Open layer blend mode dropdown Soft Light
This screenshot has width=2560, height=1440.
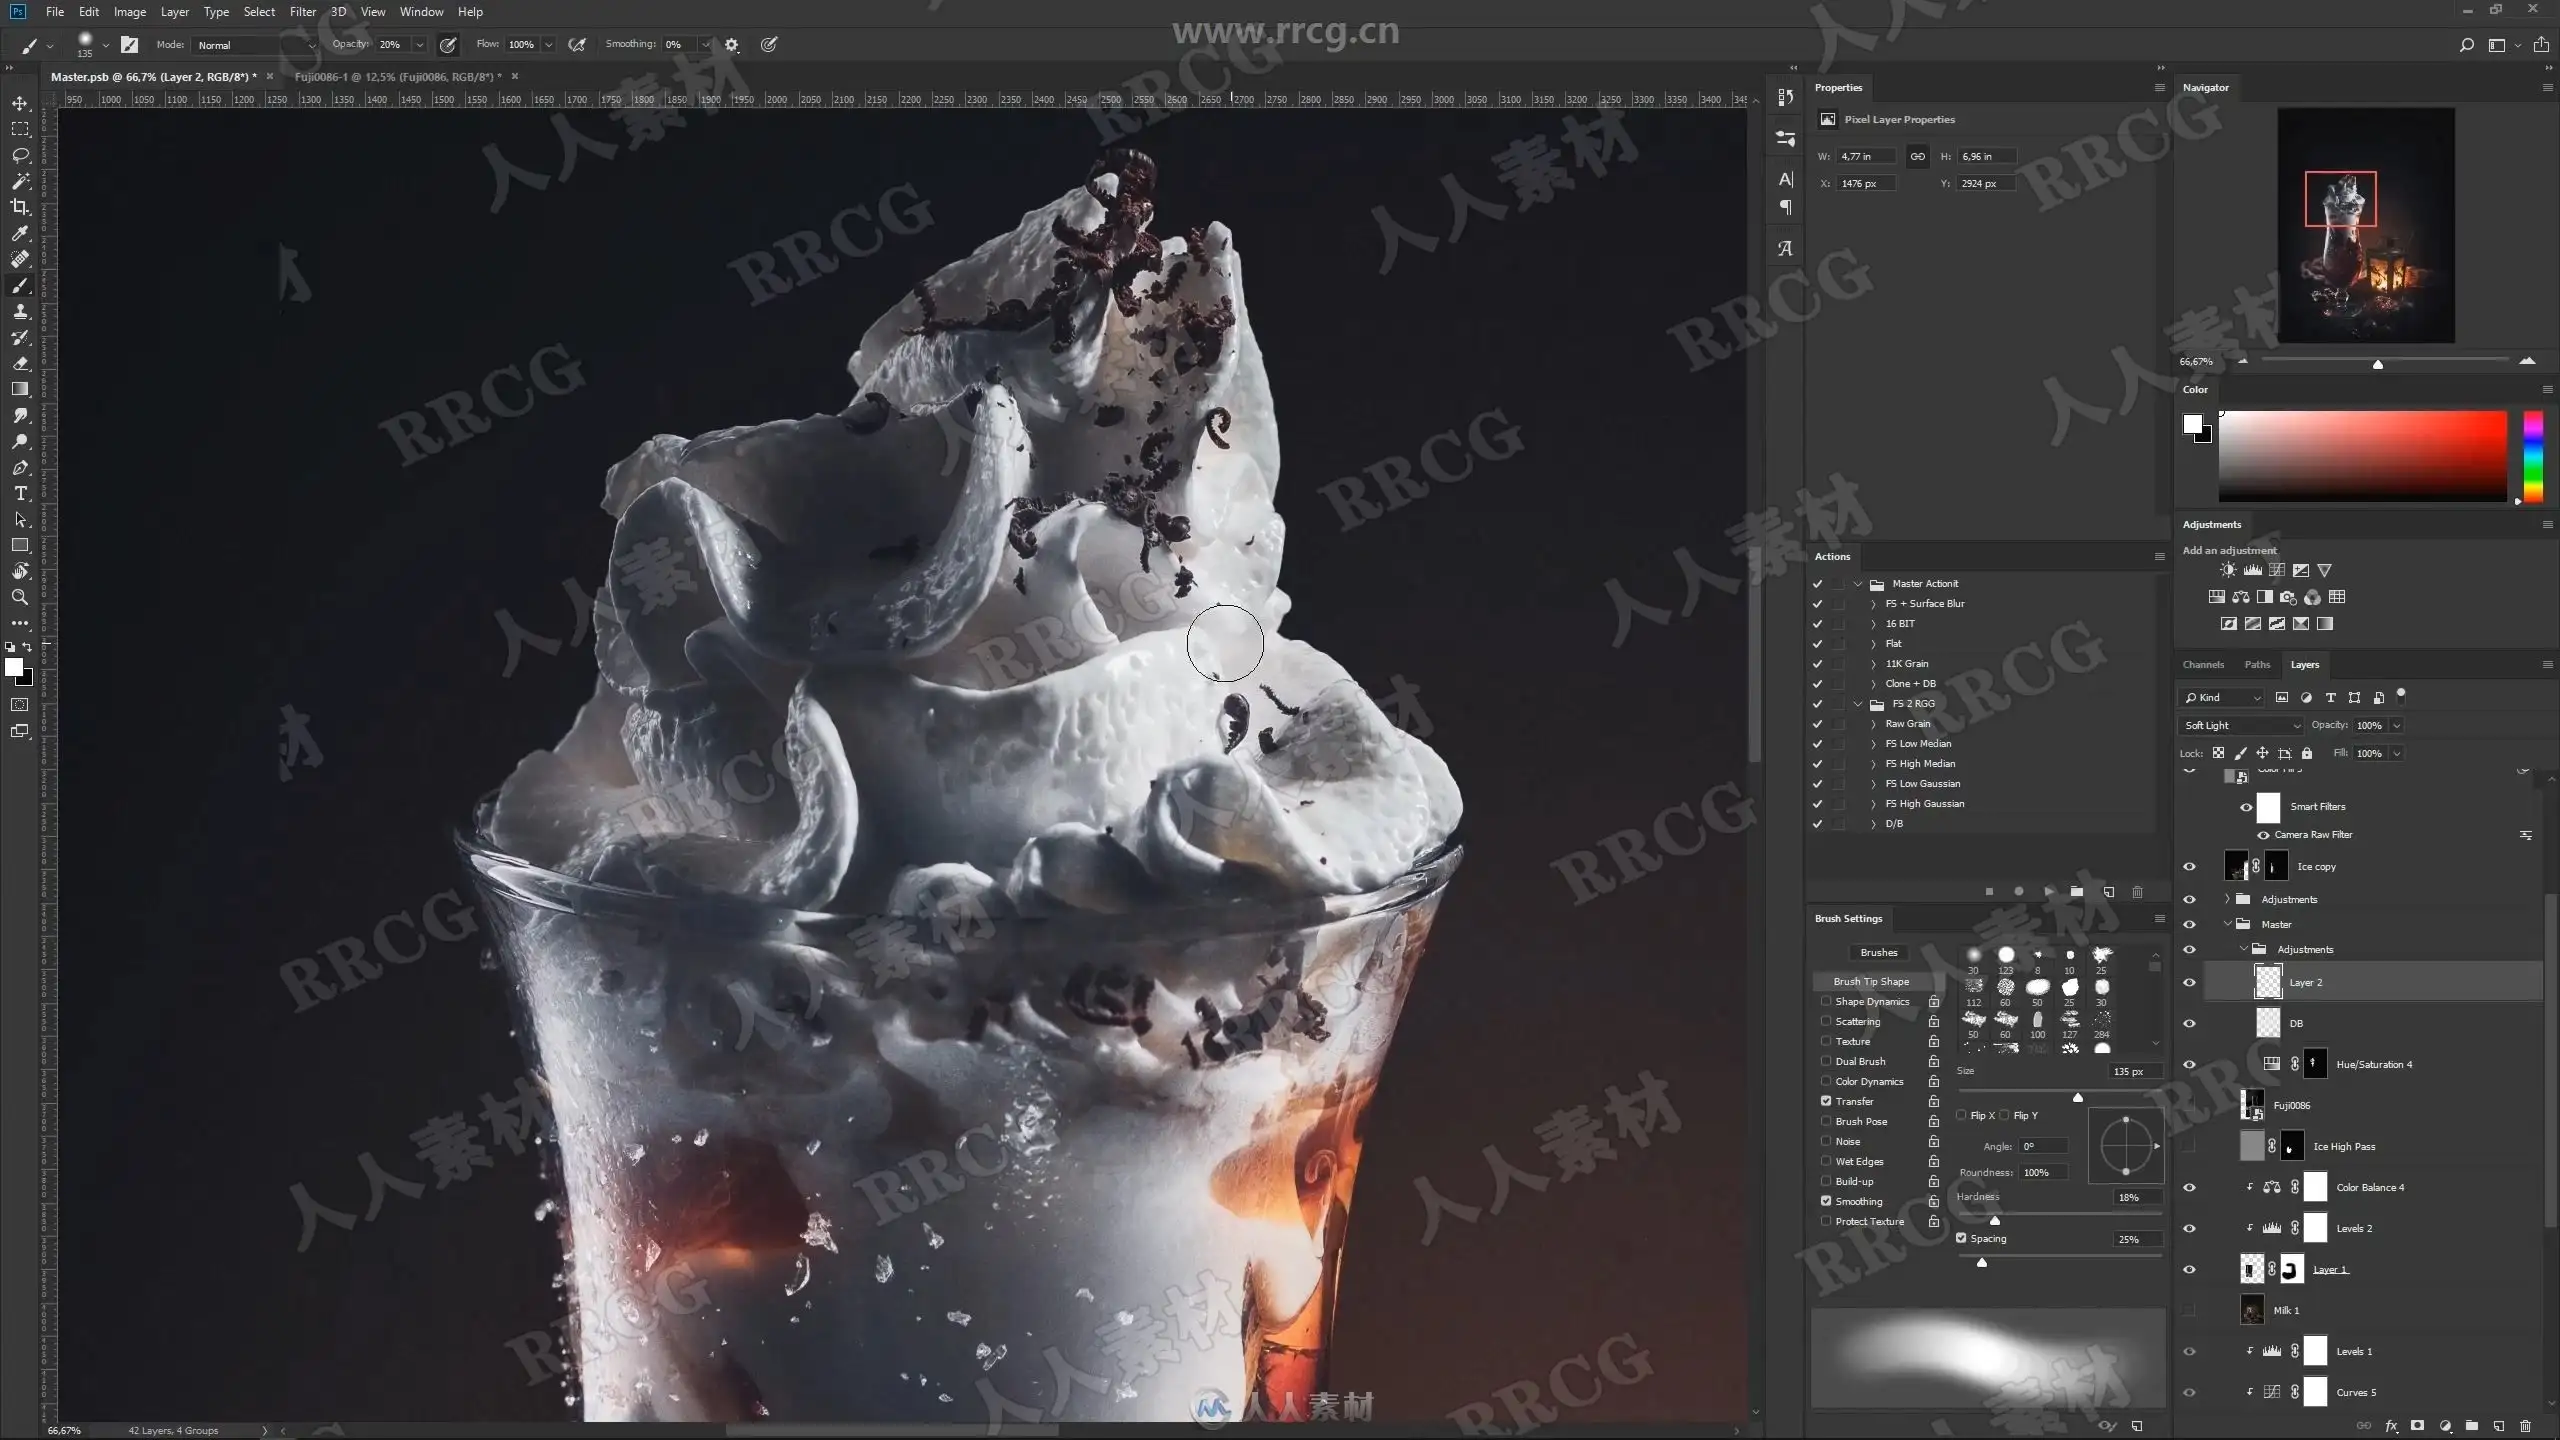click(x=2241, y=725)
